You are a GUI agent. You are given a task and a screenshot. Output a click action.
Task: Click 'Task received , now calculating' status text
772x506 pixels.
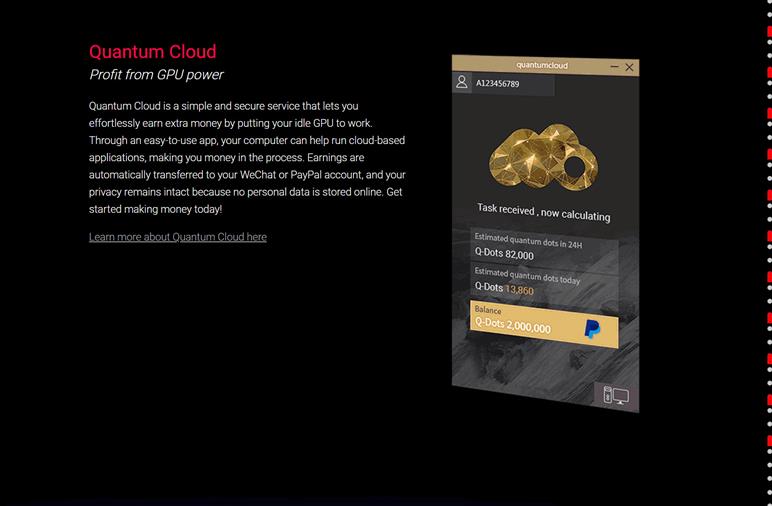544,212
